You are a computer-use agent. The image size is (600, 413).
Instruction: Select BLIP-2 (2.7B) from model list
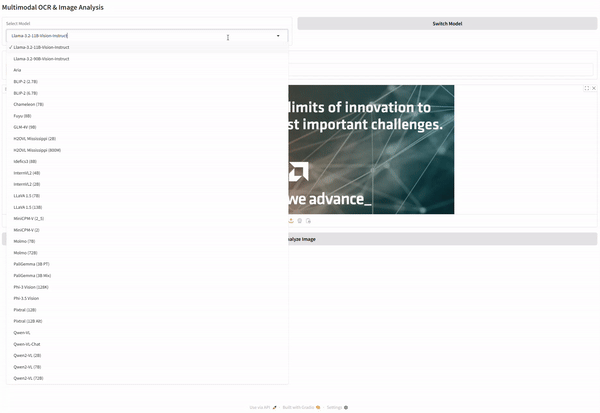pos(26,82)
